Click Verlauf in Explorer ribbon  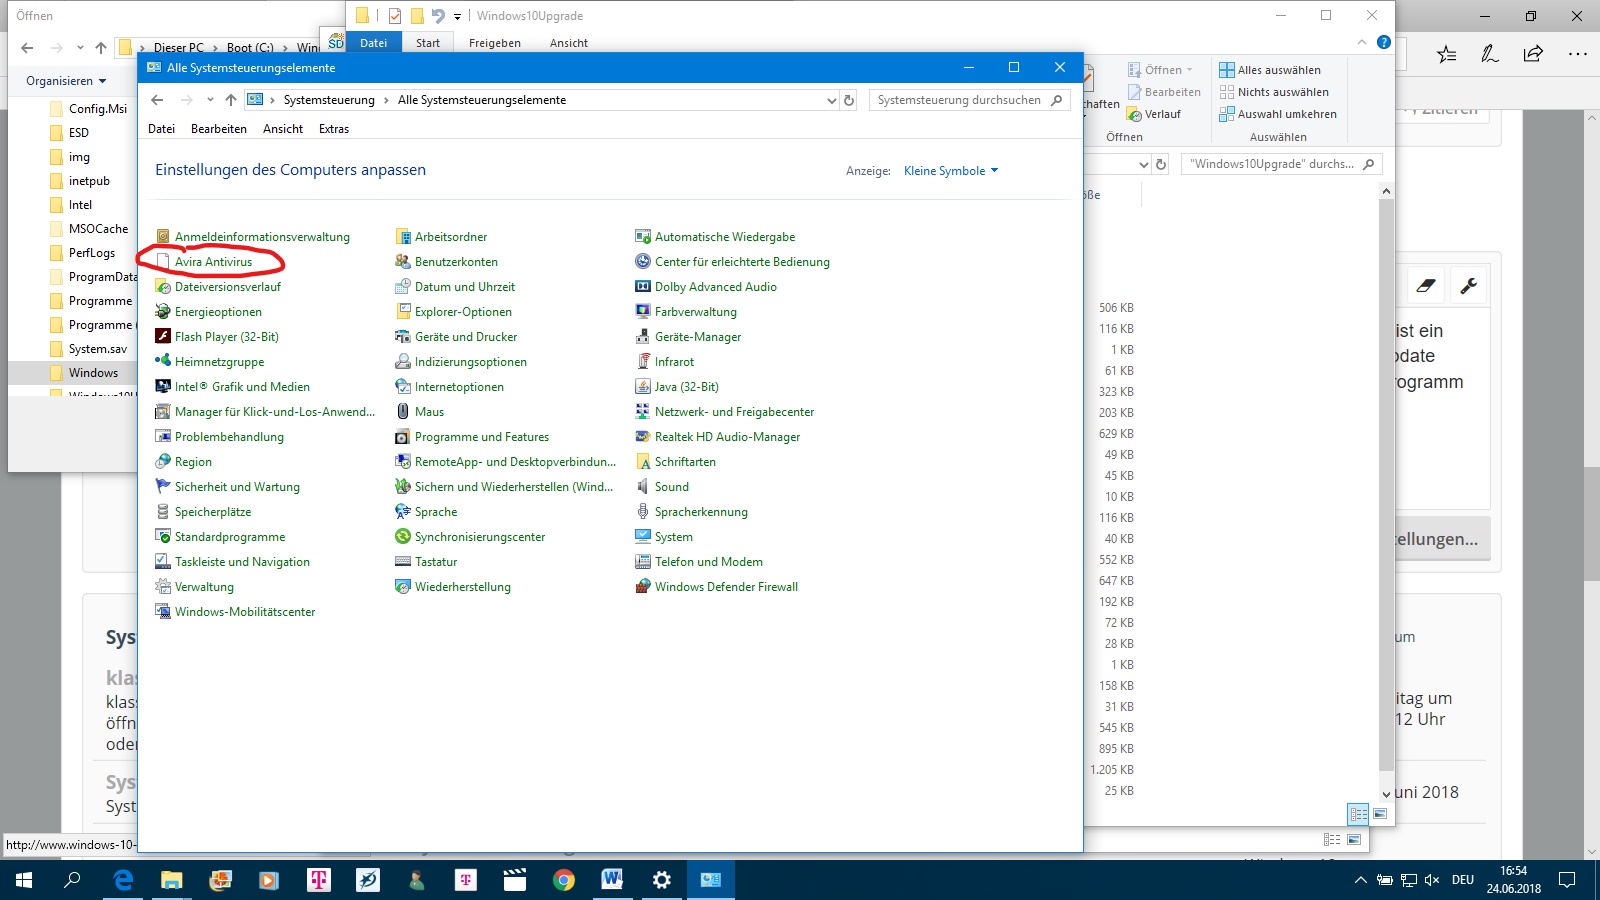coord(1154,114)
